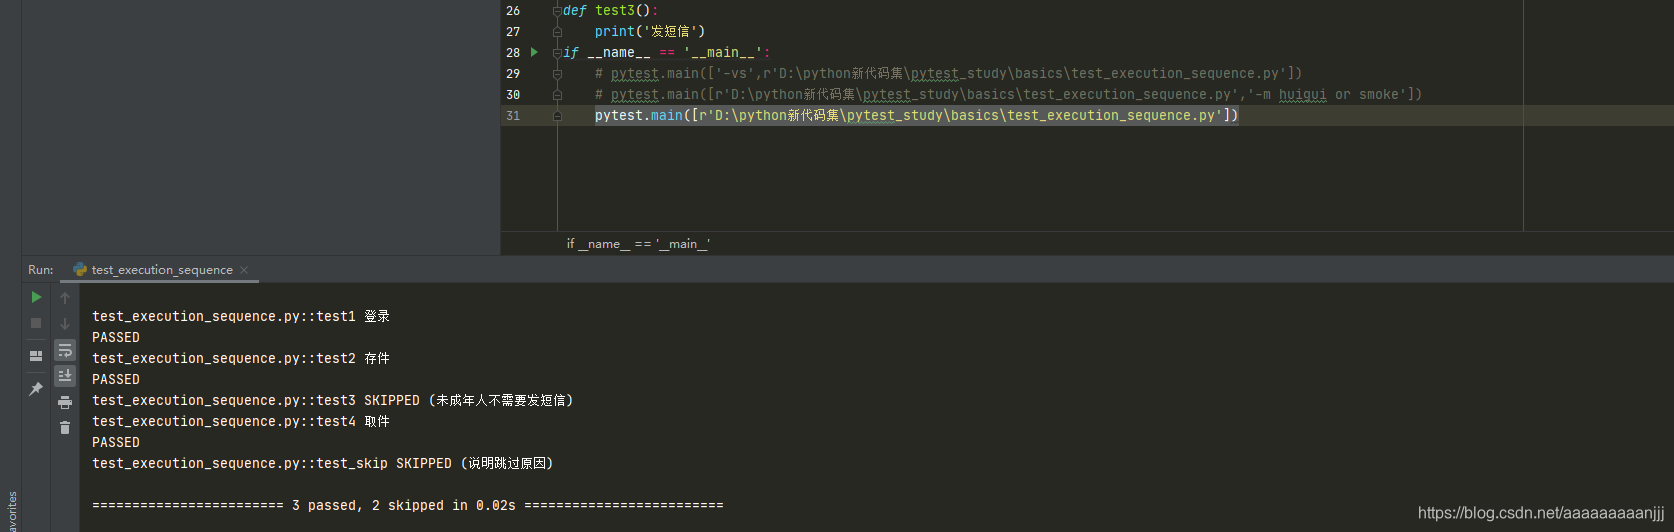
Task: Collapse the if __name__ block fold marker
Action: (557, 53)
